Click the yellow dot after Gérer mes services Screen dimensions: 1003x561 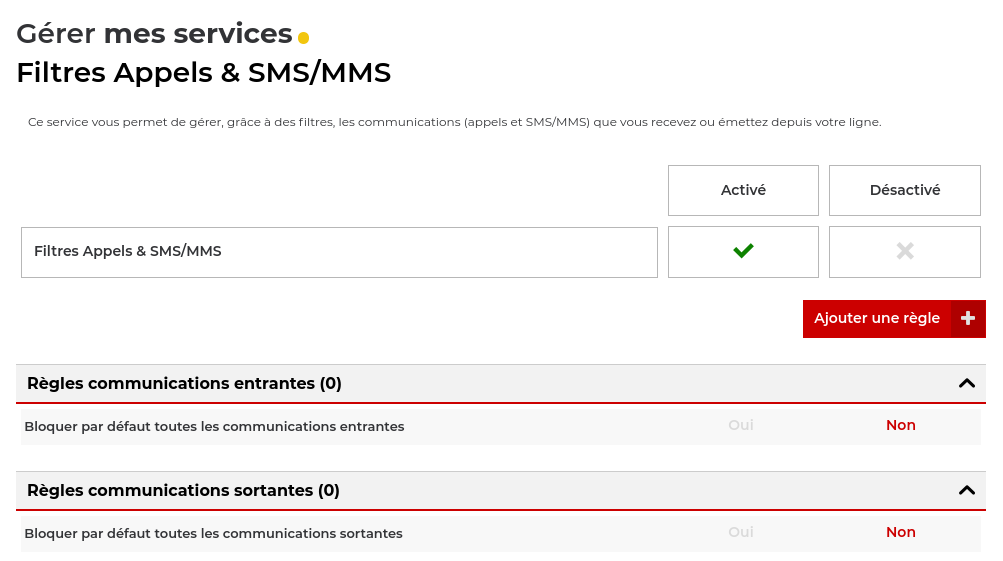pyautogui.click(x=304, y=38)
